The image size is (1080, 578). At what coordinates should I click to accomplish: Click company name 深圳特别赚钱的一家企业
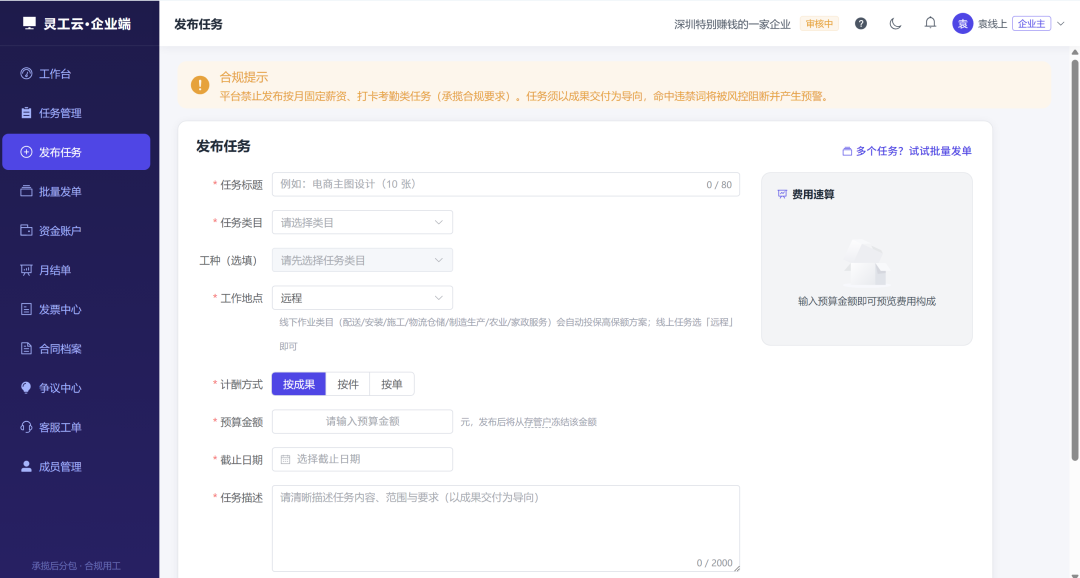tap(732, 24)
